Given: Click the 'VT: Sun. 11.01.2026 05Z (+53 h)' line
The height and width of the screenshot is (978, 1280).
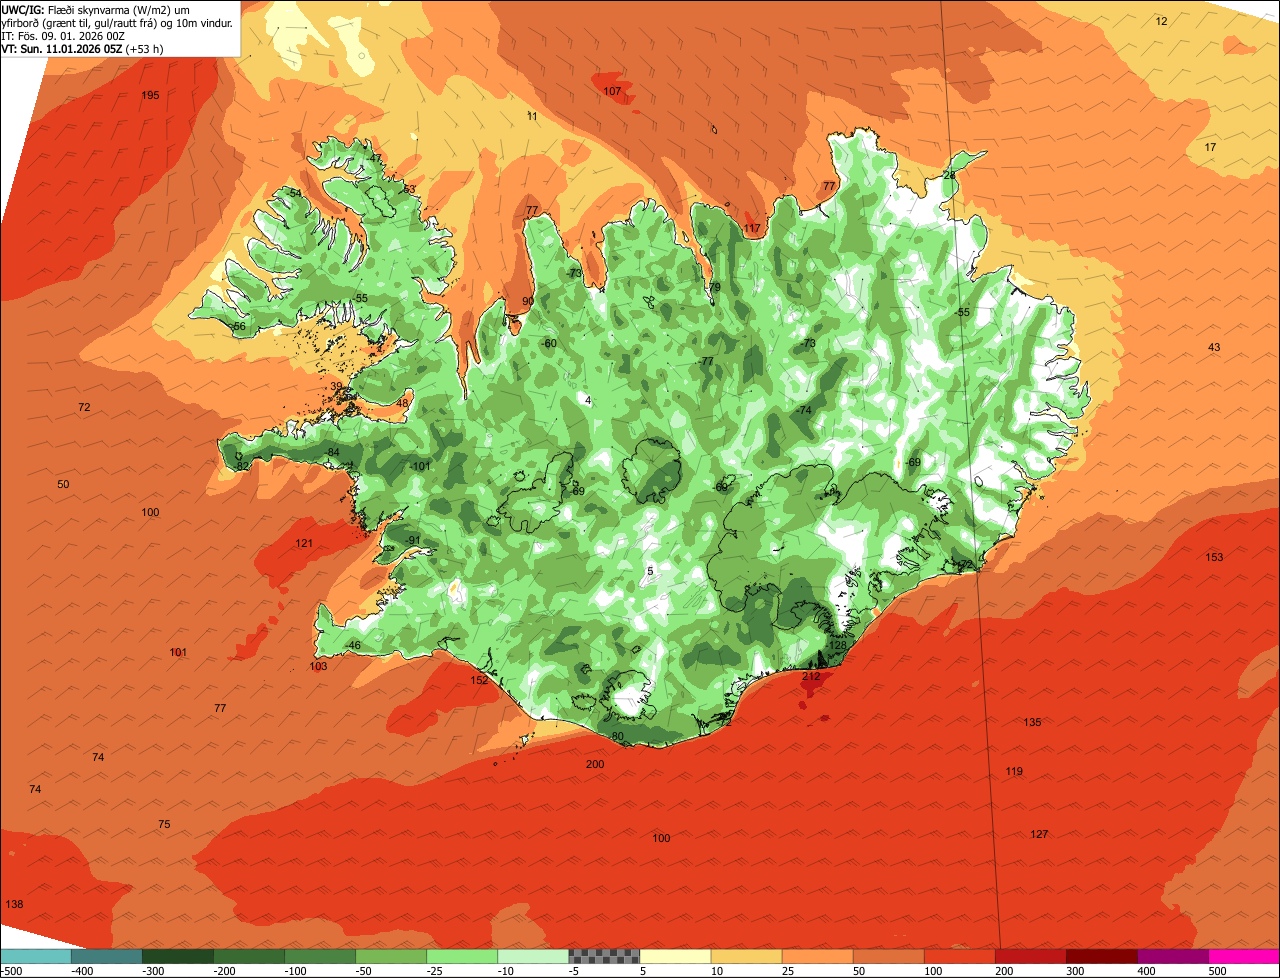Looking at the screenshot, I should (82, 48).
